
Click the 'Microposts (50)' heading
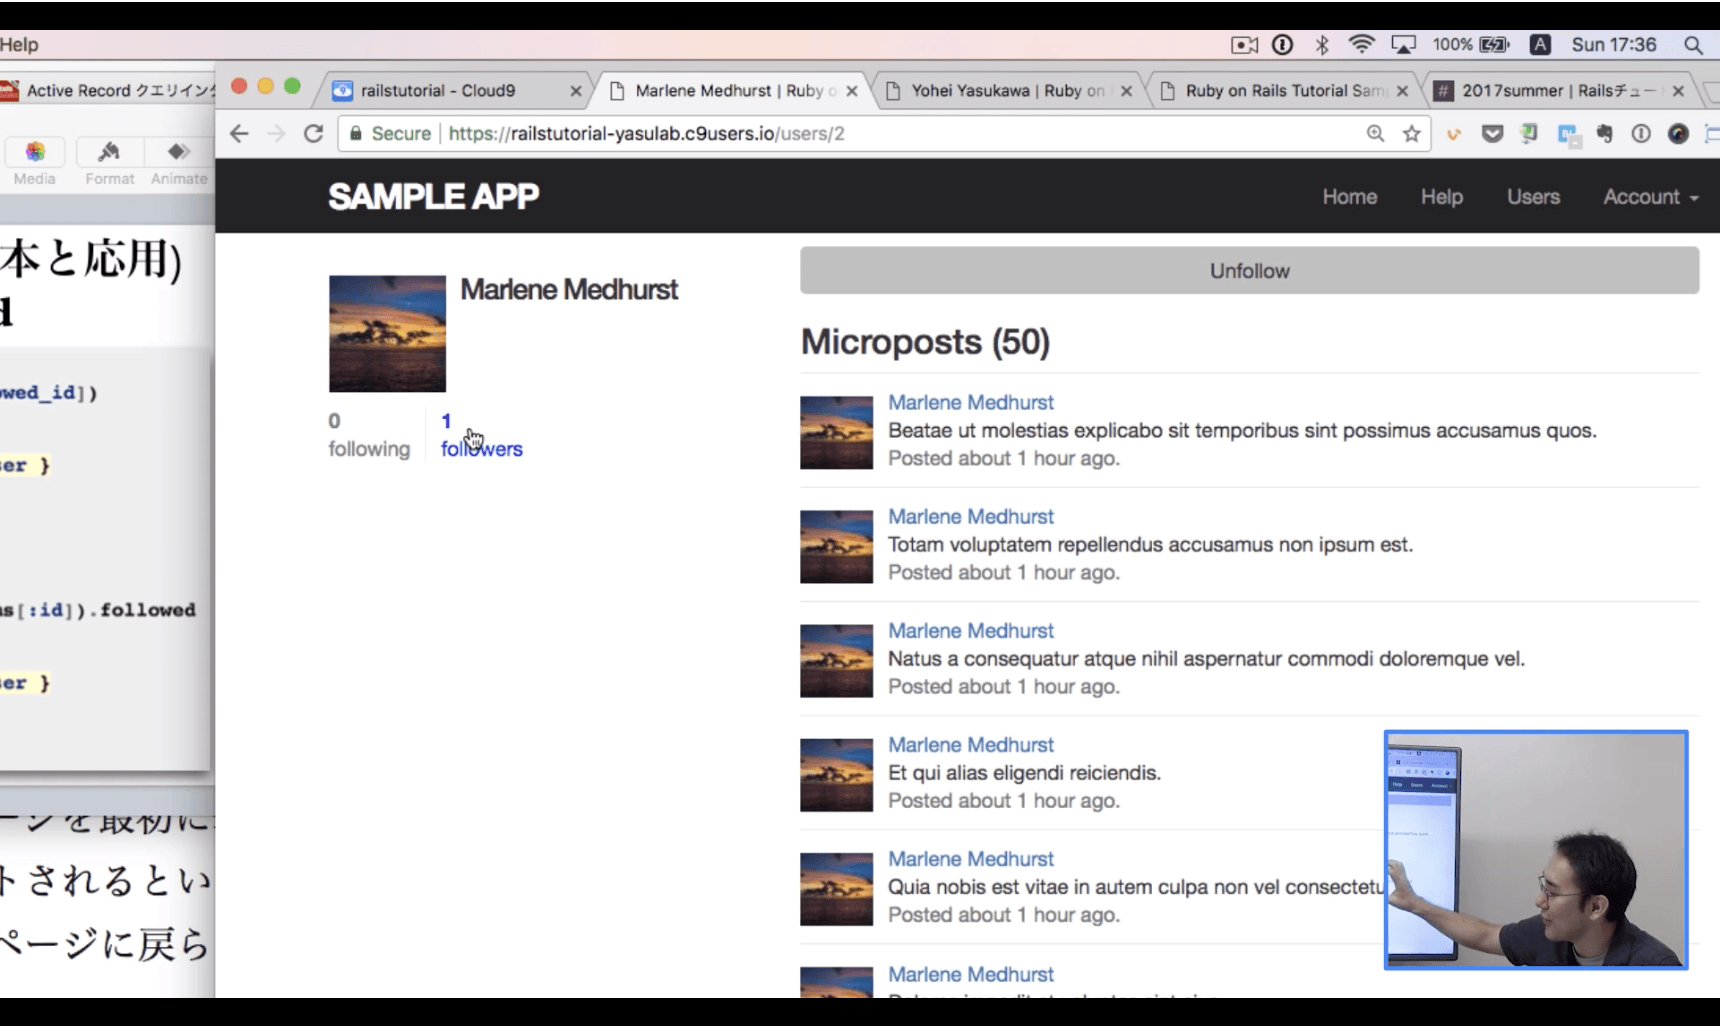point(925,342)
